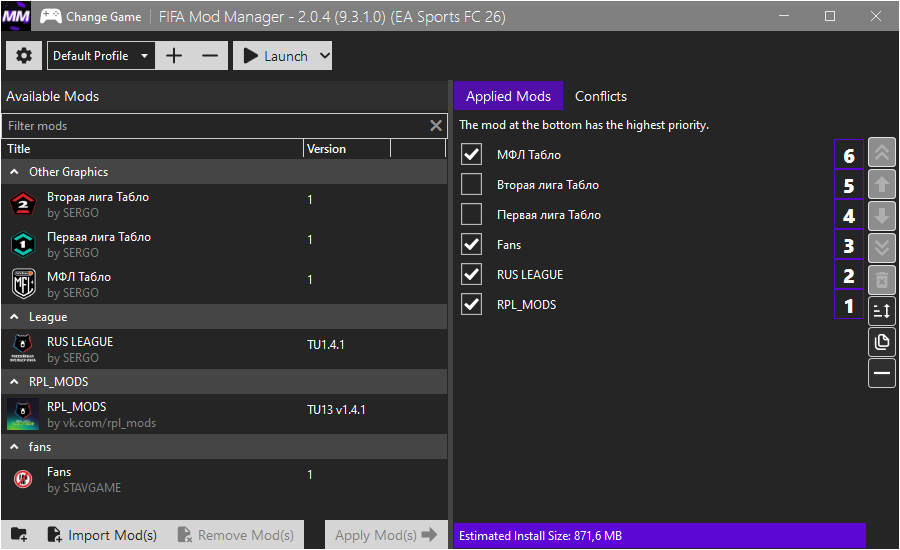Viewport: 900px width, 550px height.
Task: Enable the Вторая лига Табло checkbox
Action: (x=472, y=185)
